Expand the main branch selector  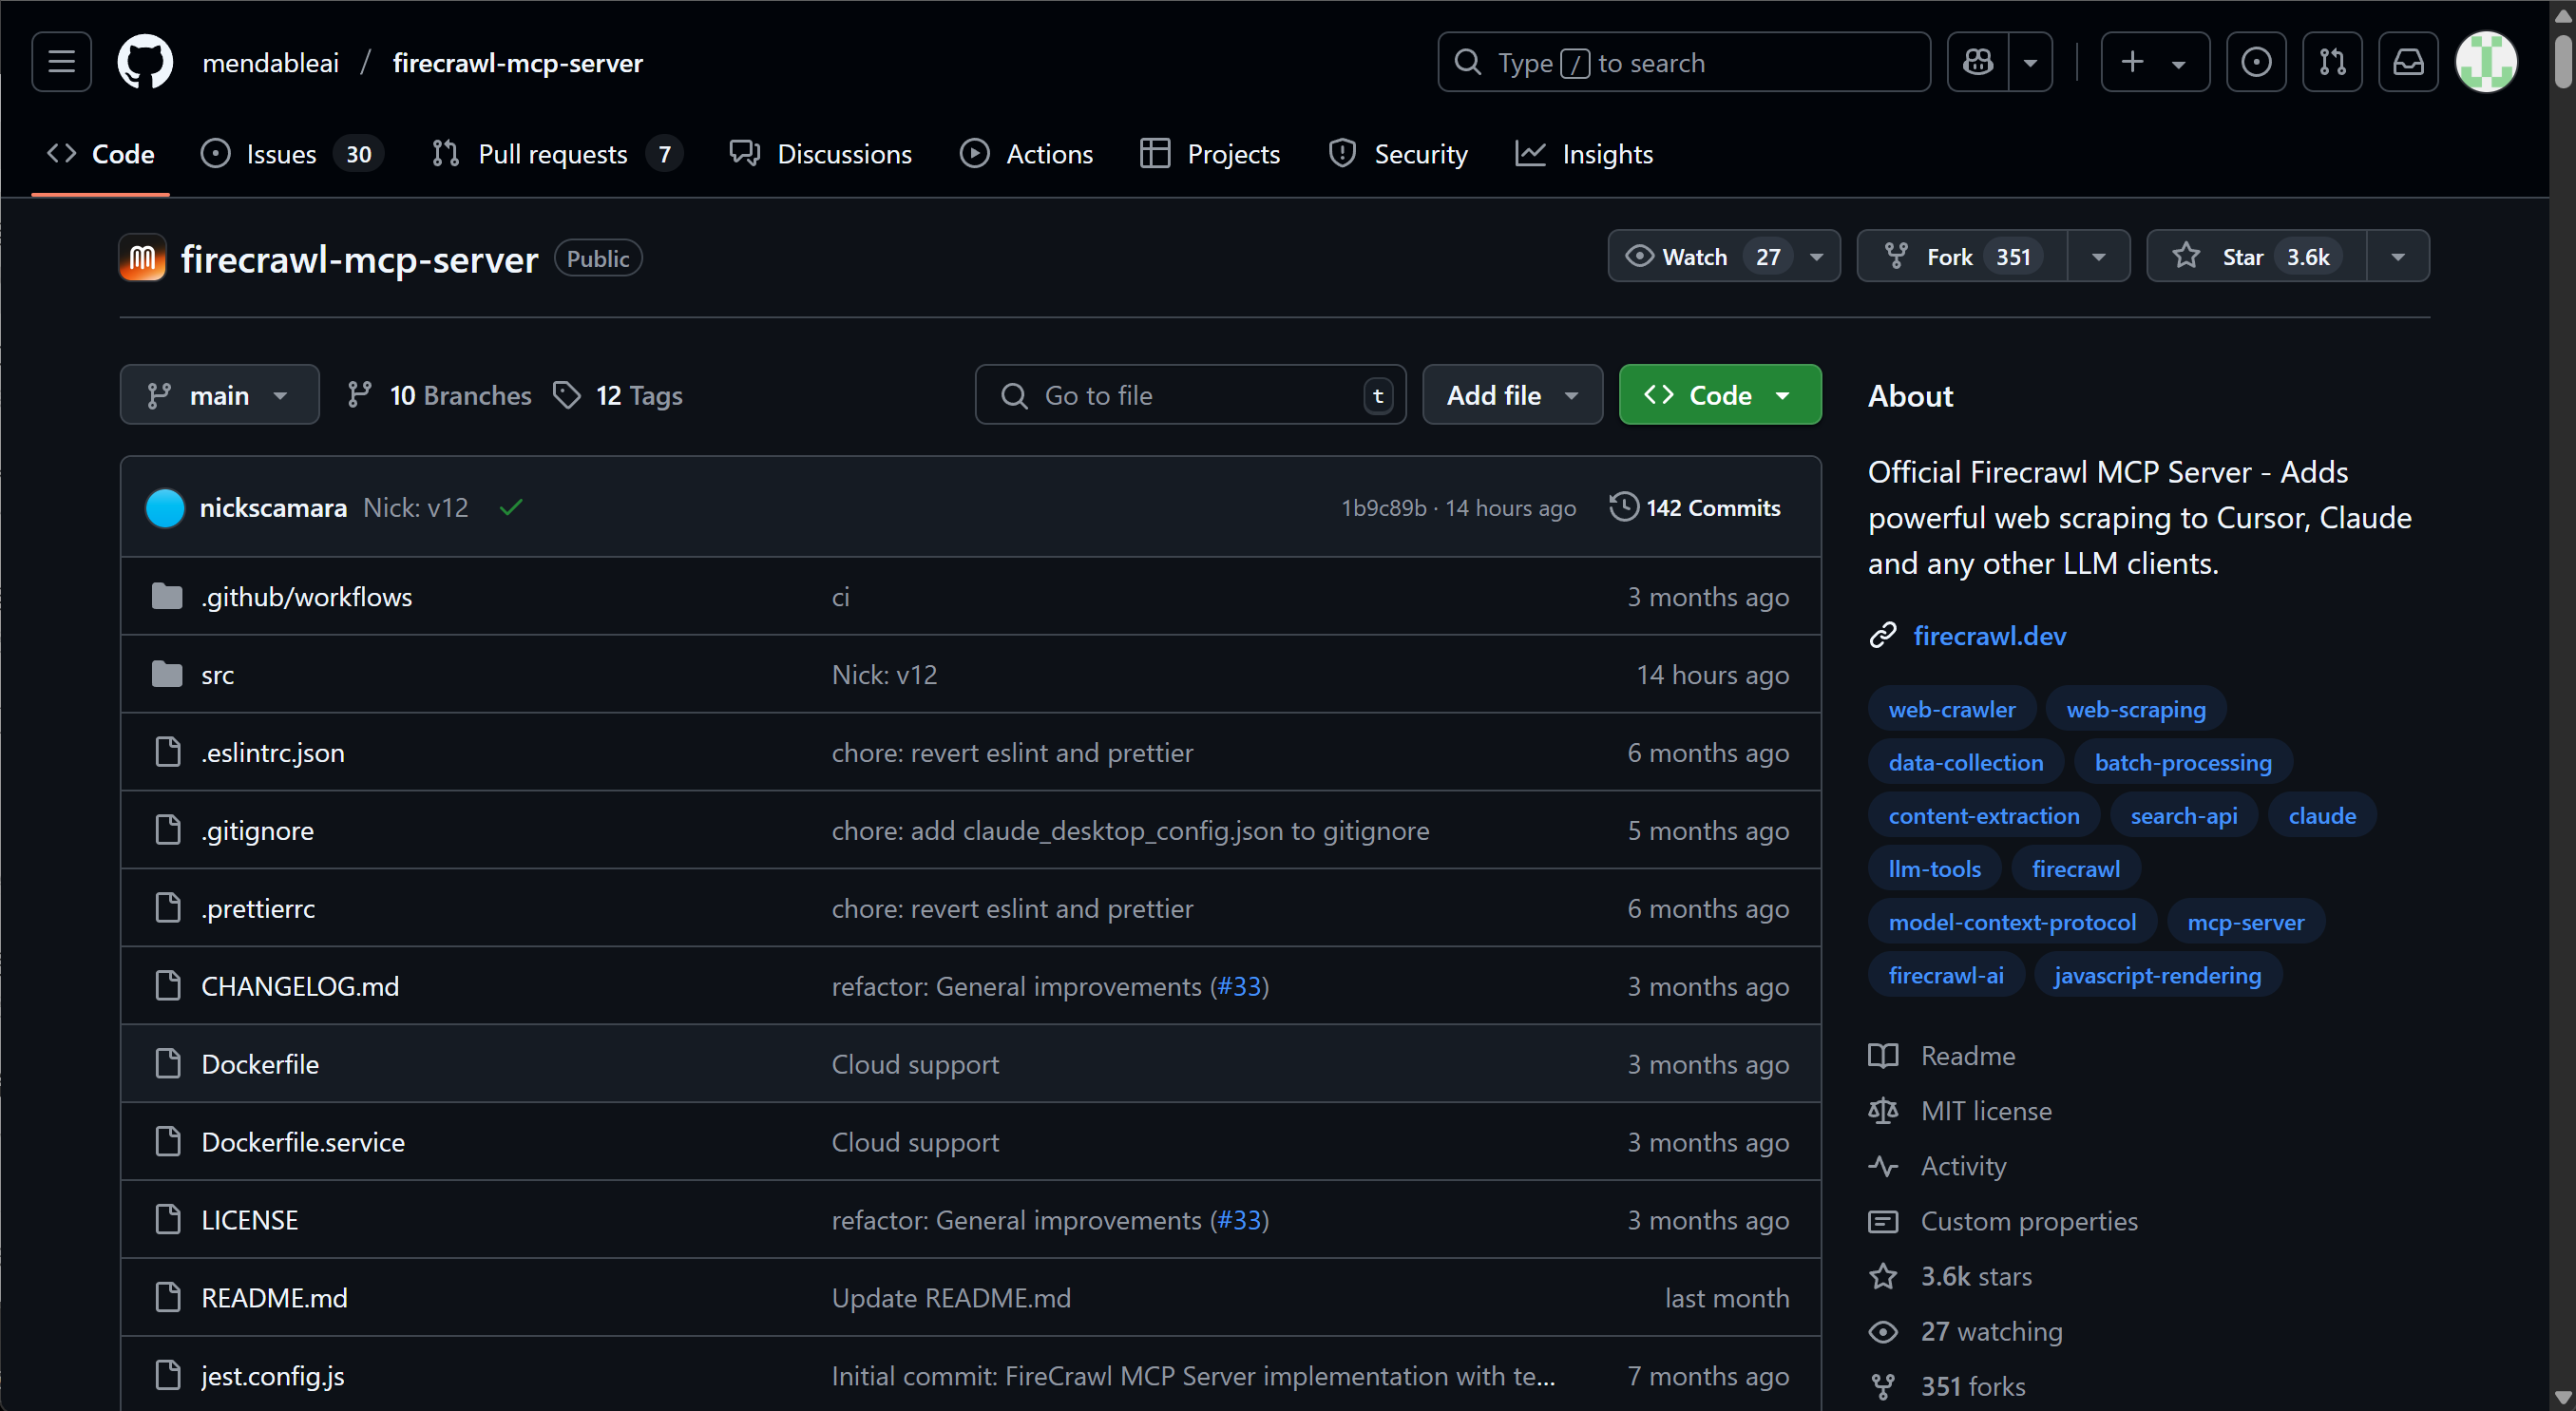[x=219, y=395]
